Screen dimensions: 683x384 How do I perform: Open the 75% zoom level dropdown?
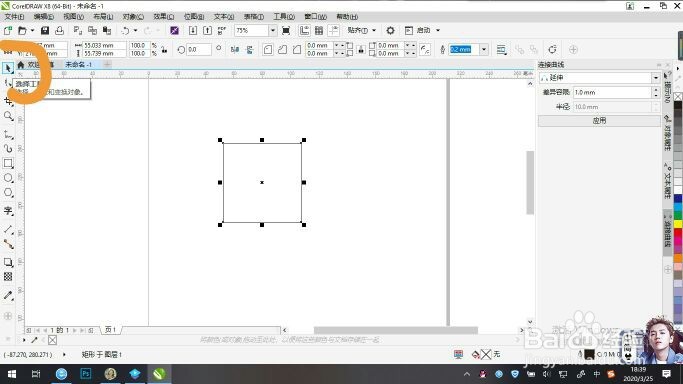click(273, 30)
